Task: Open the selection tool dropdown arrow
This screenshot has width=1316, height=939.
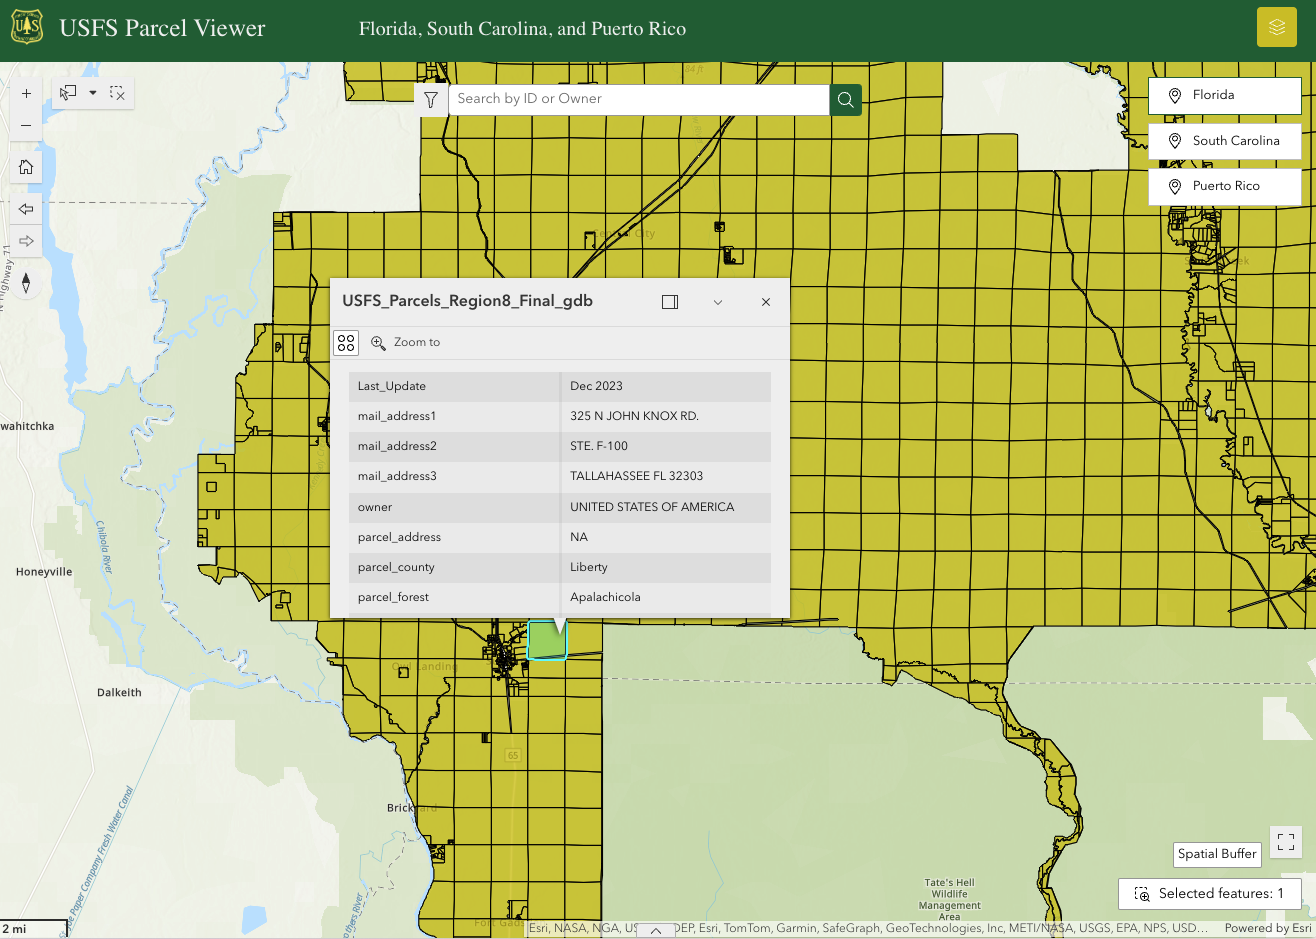Action: 93,92
